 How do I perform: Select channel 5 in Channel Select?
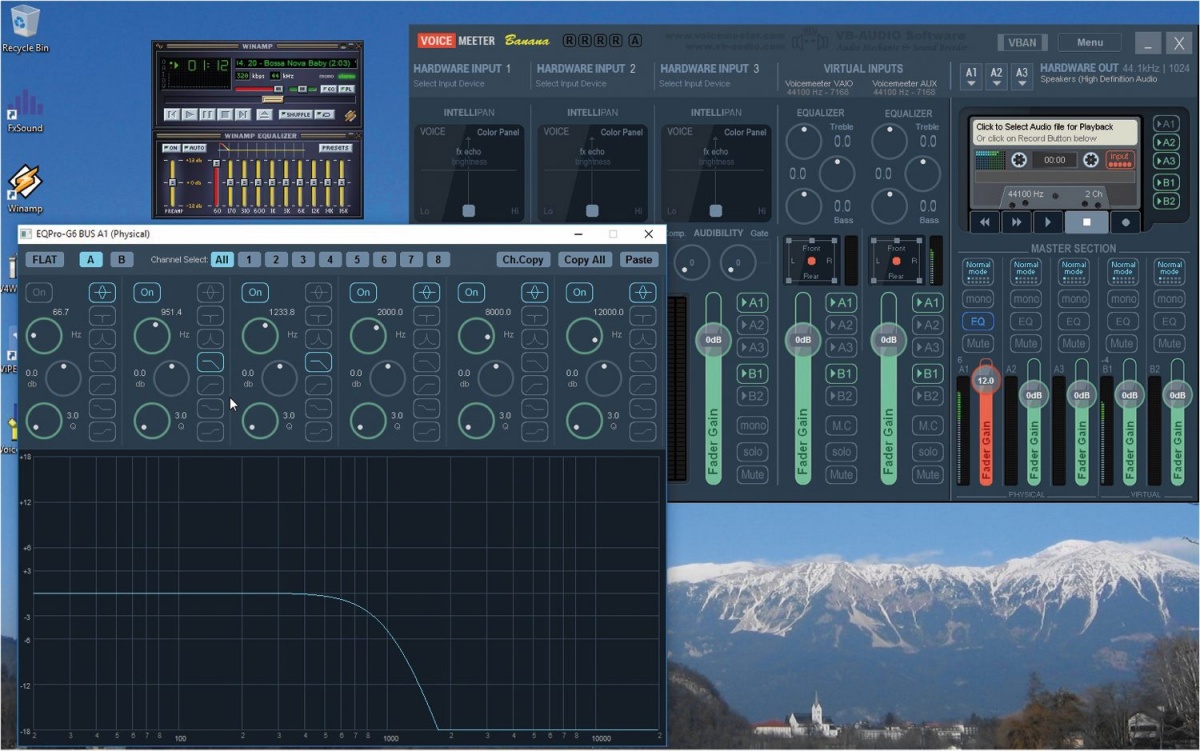[x=357, y=260]
